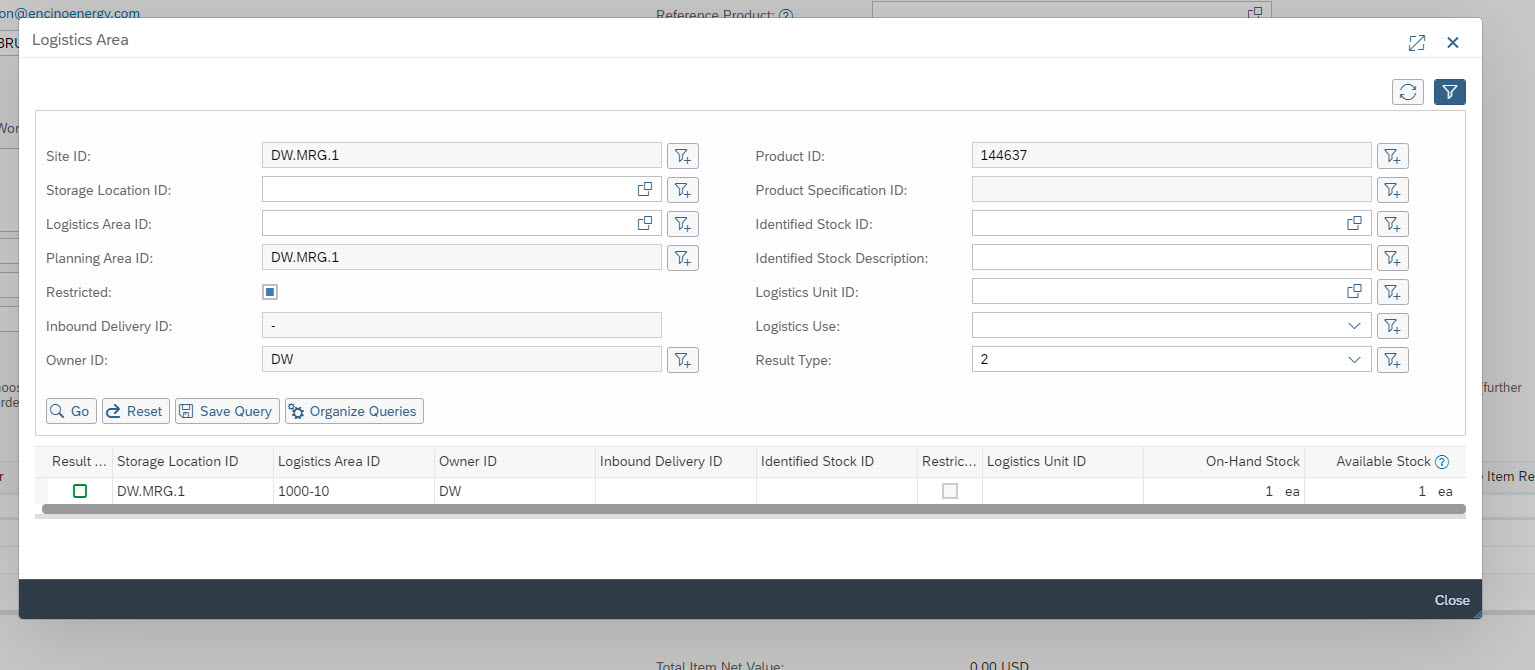
Task: Select the result row checkbox for DW.MRG.1
Action: [x=80, y=491]
